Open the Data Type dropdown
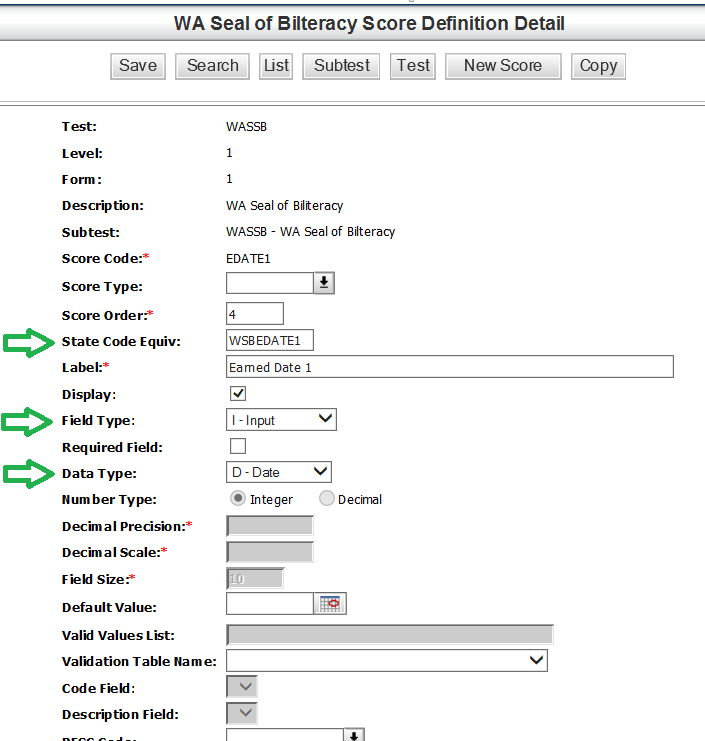This screenshot has width=705, height=741. click(x=279, y=472)
